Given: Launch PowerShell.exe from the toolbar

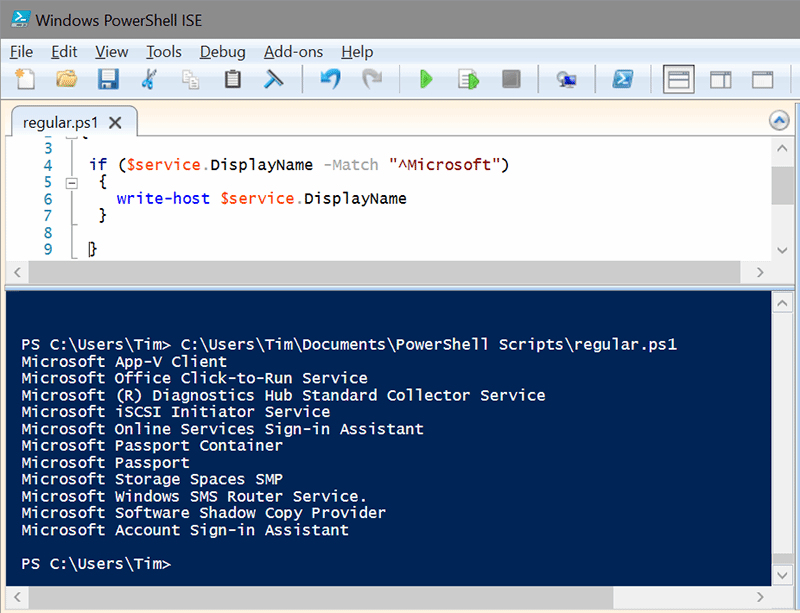Looking at the screenshot, I should tap(622, 79).
